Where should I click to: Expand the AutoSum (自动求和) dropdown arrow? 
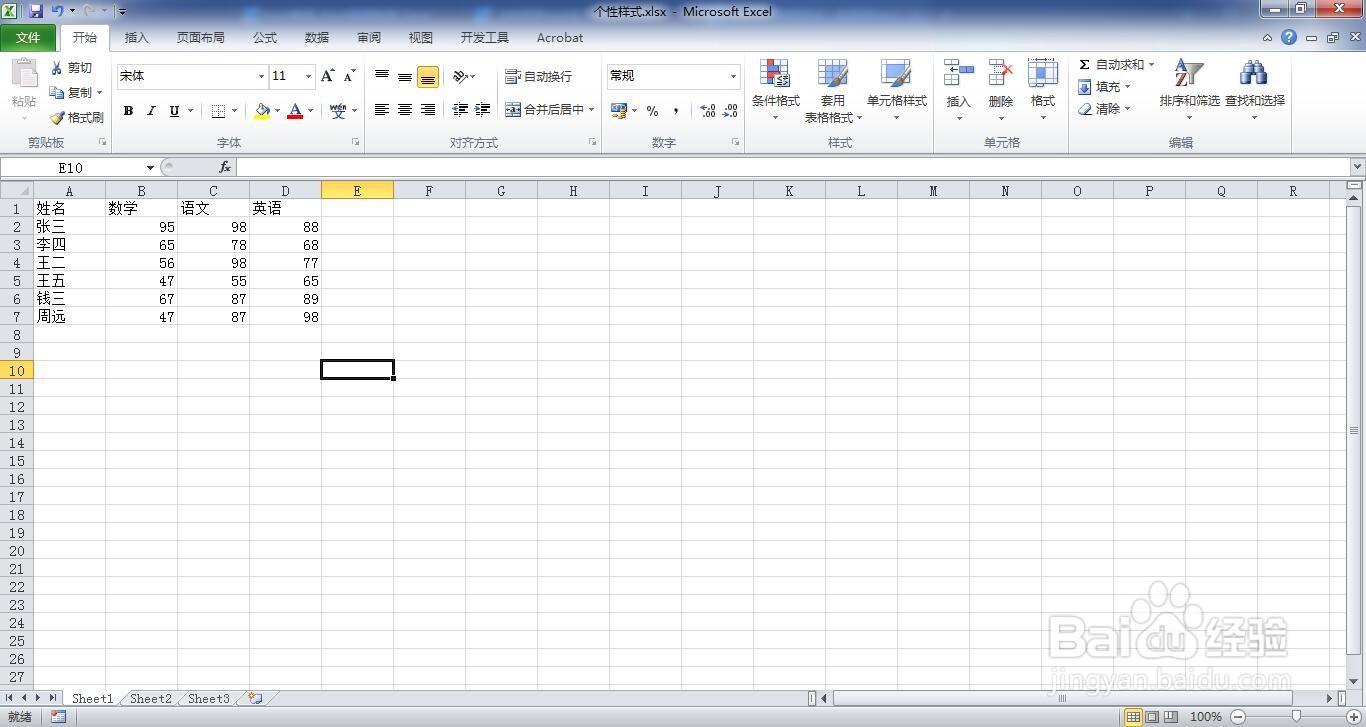tap(1151, 64)
